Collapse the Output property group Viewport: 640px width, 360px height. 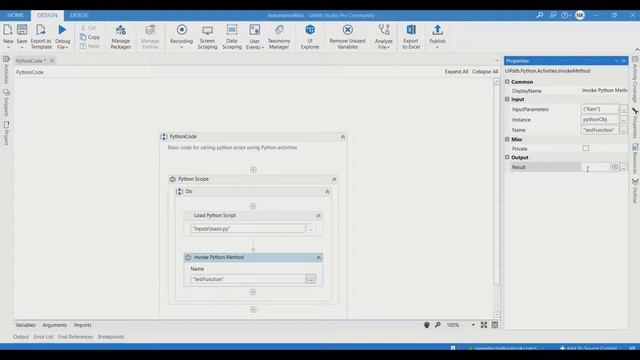(507, 157)
